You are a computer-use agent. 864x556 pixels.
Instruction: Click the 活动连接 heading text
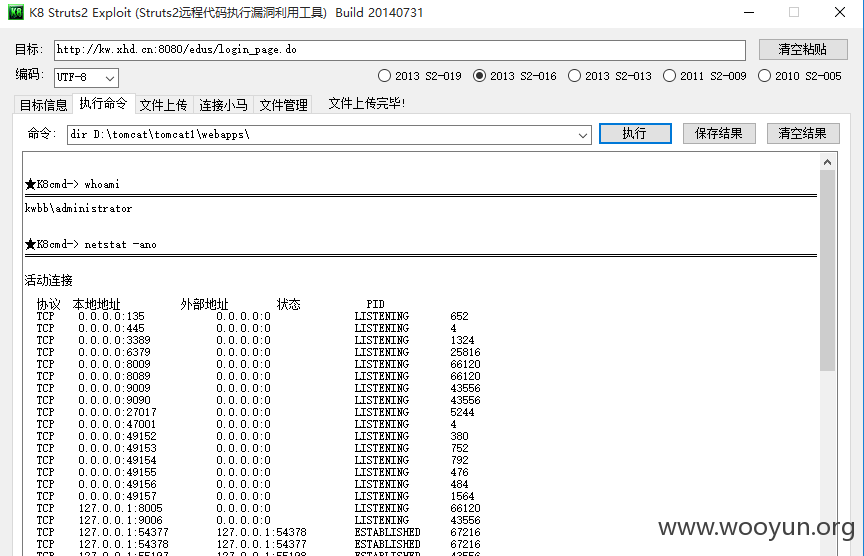(48, 280)
